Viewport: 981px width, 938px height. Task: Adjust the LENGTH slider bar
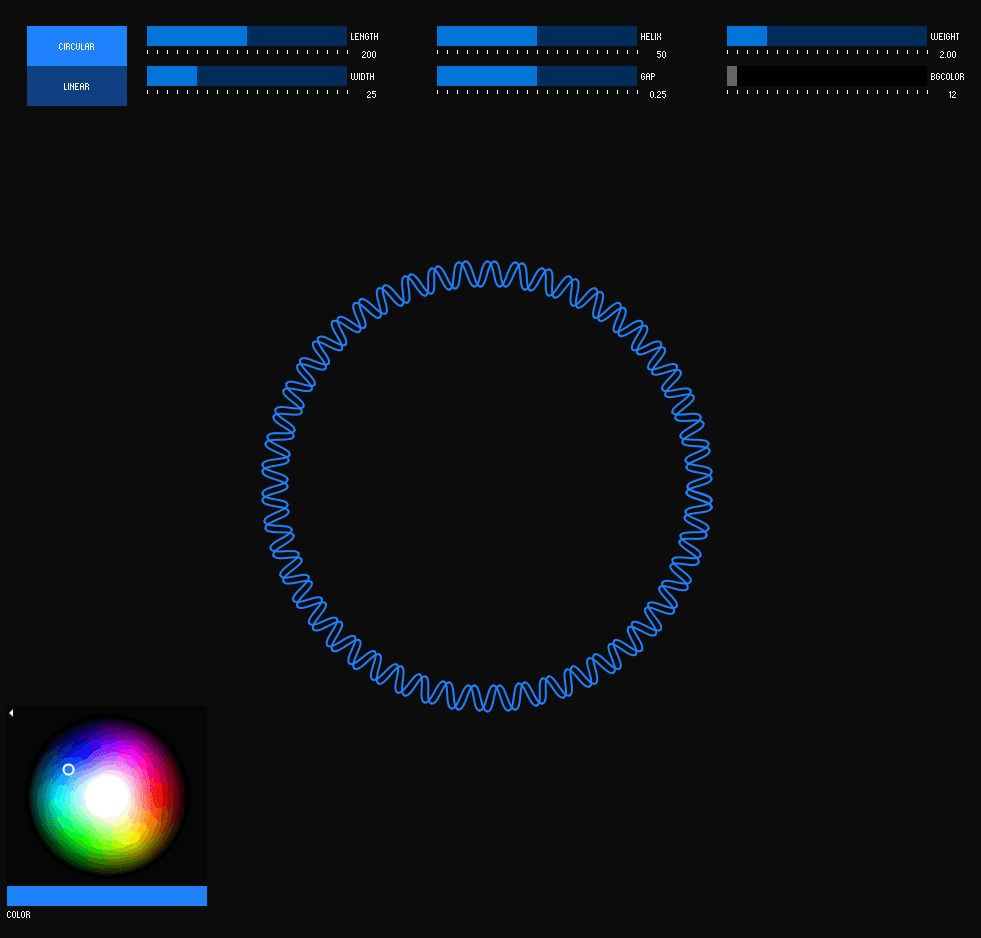[247, 36]
